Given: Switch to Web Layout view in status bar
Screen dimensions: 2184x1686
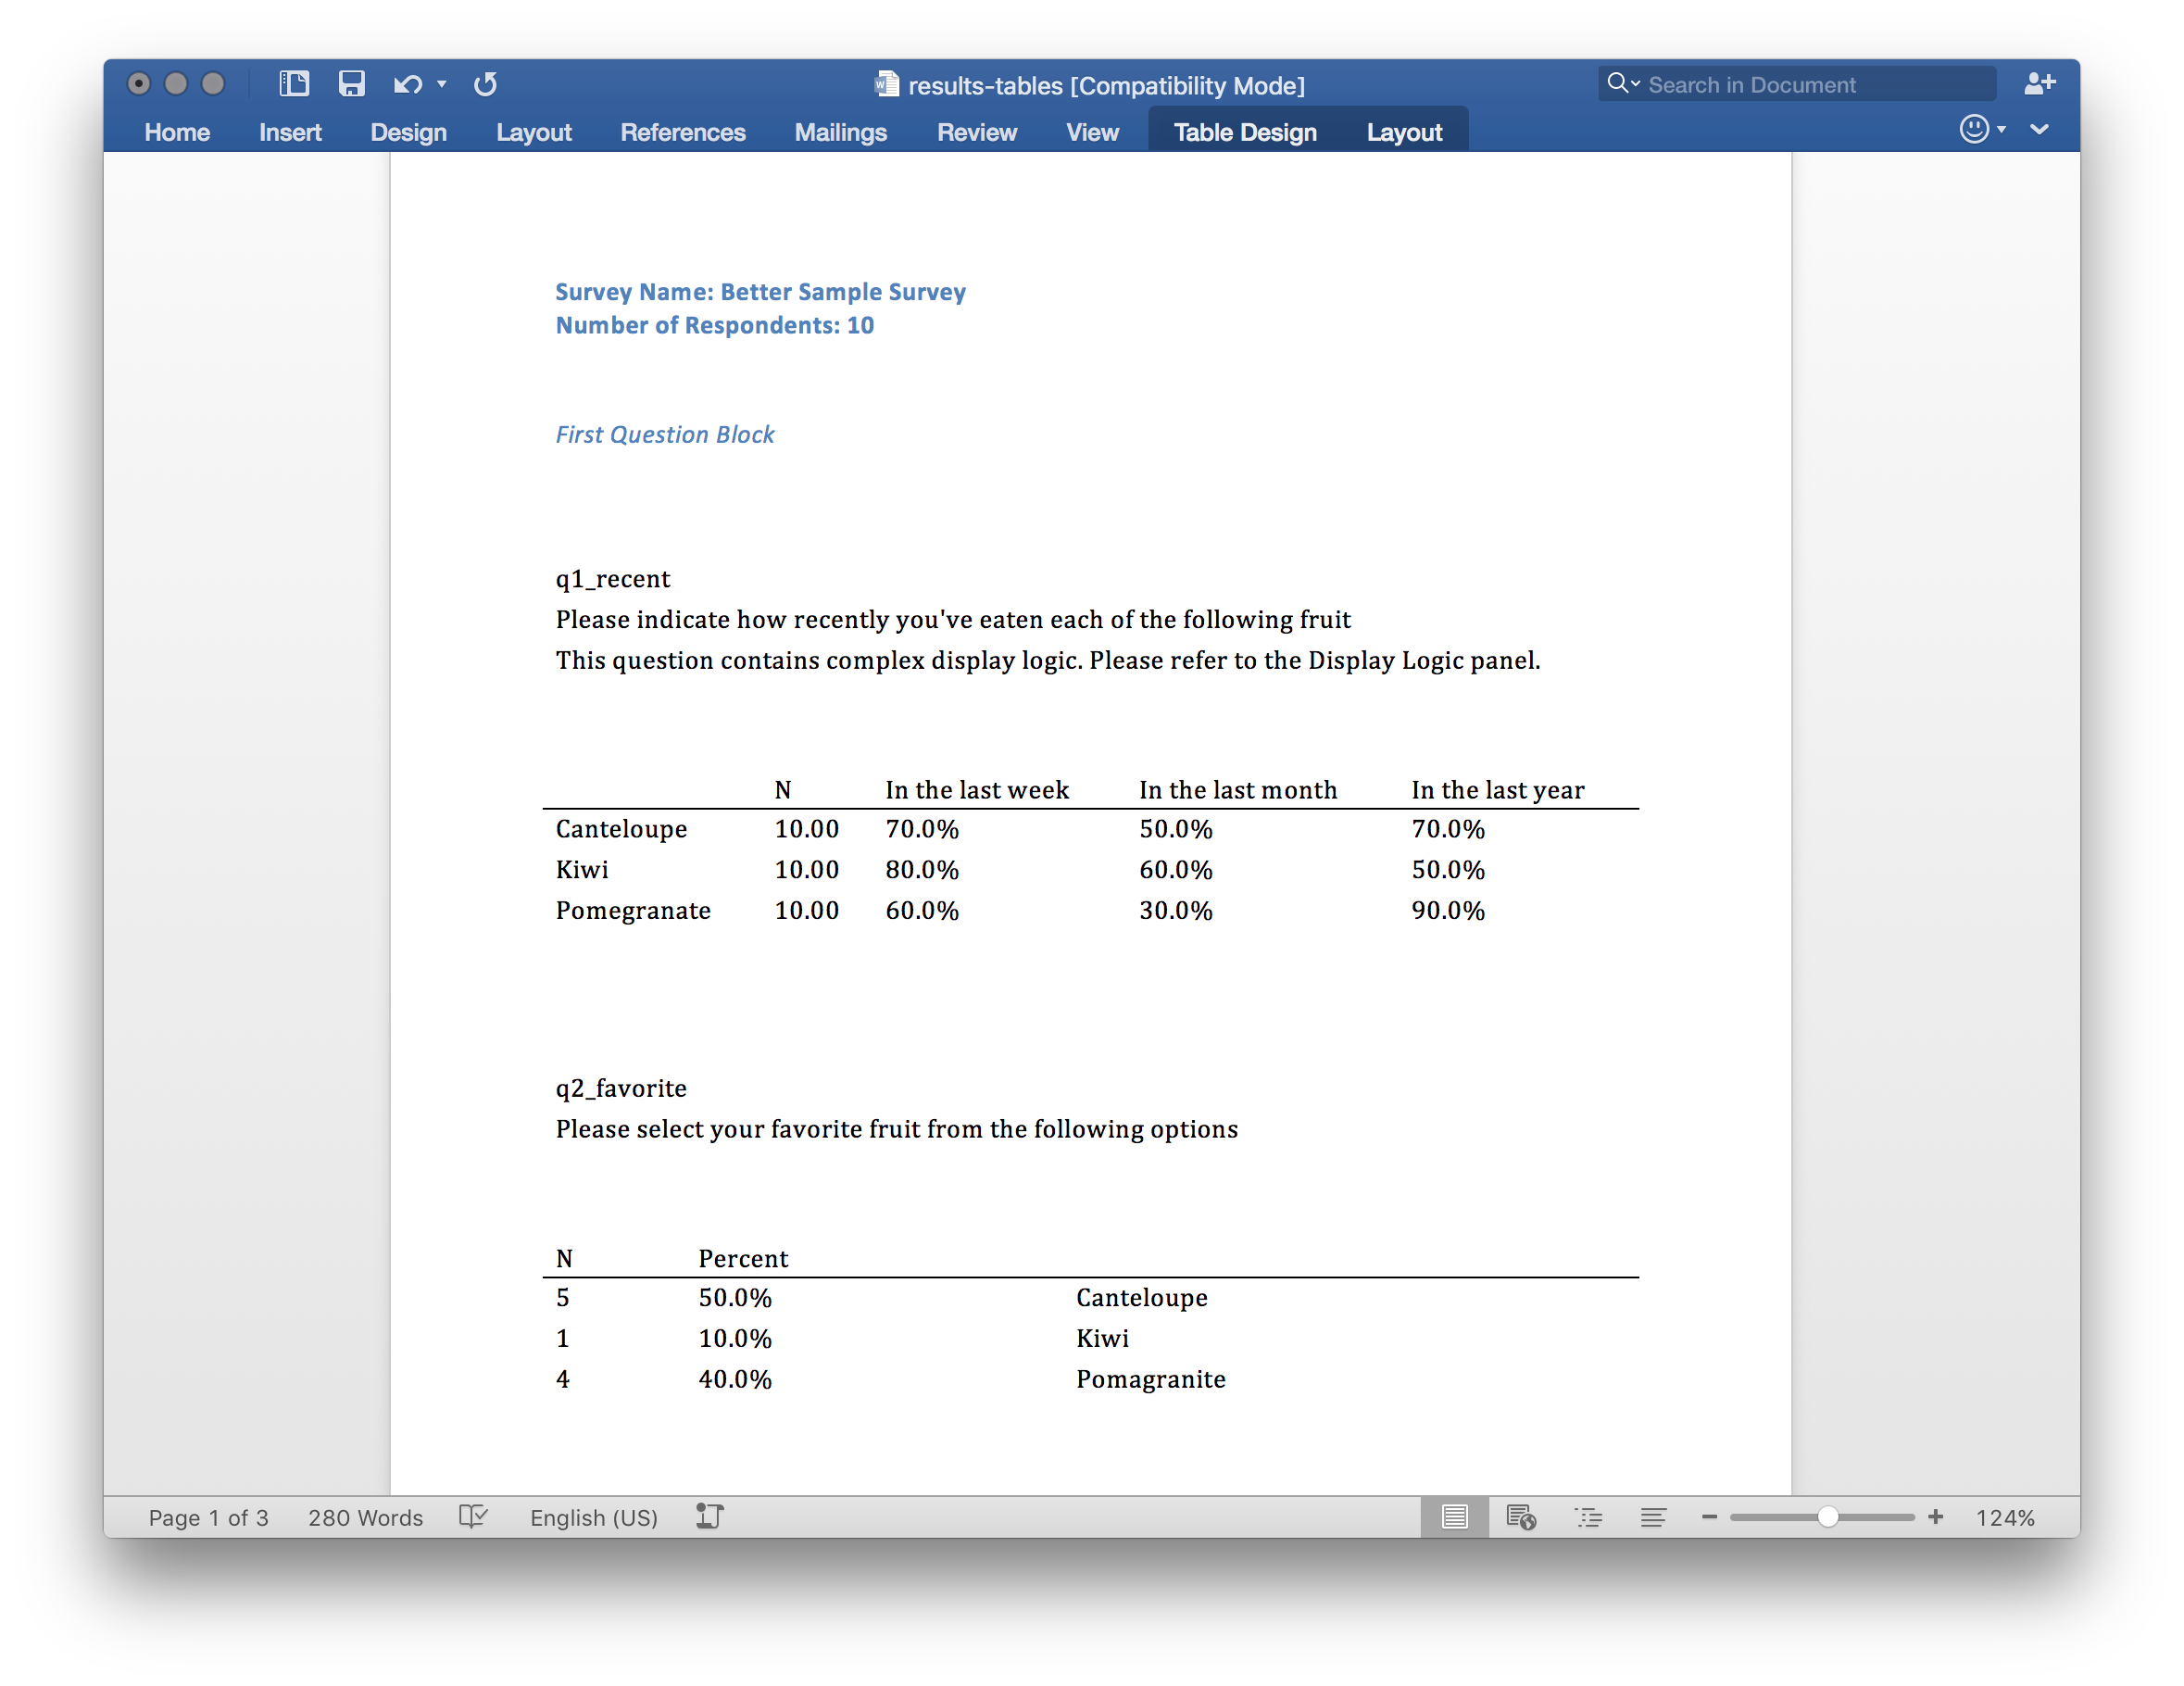Looking at the screenshot, I should 1522,1517.
